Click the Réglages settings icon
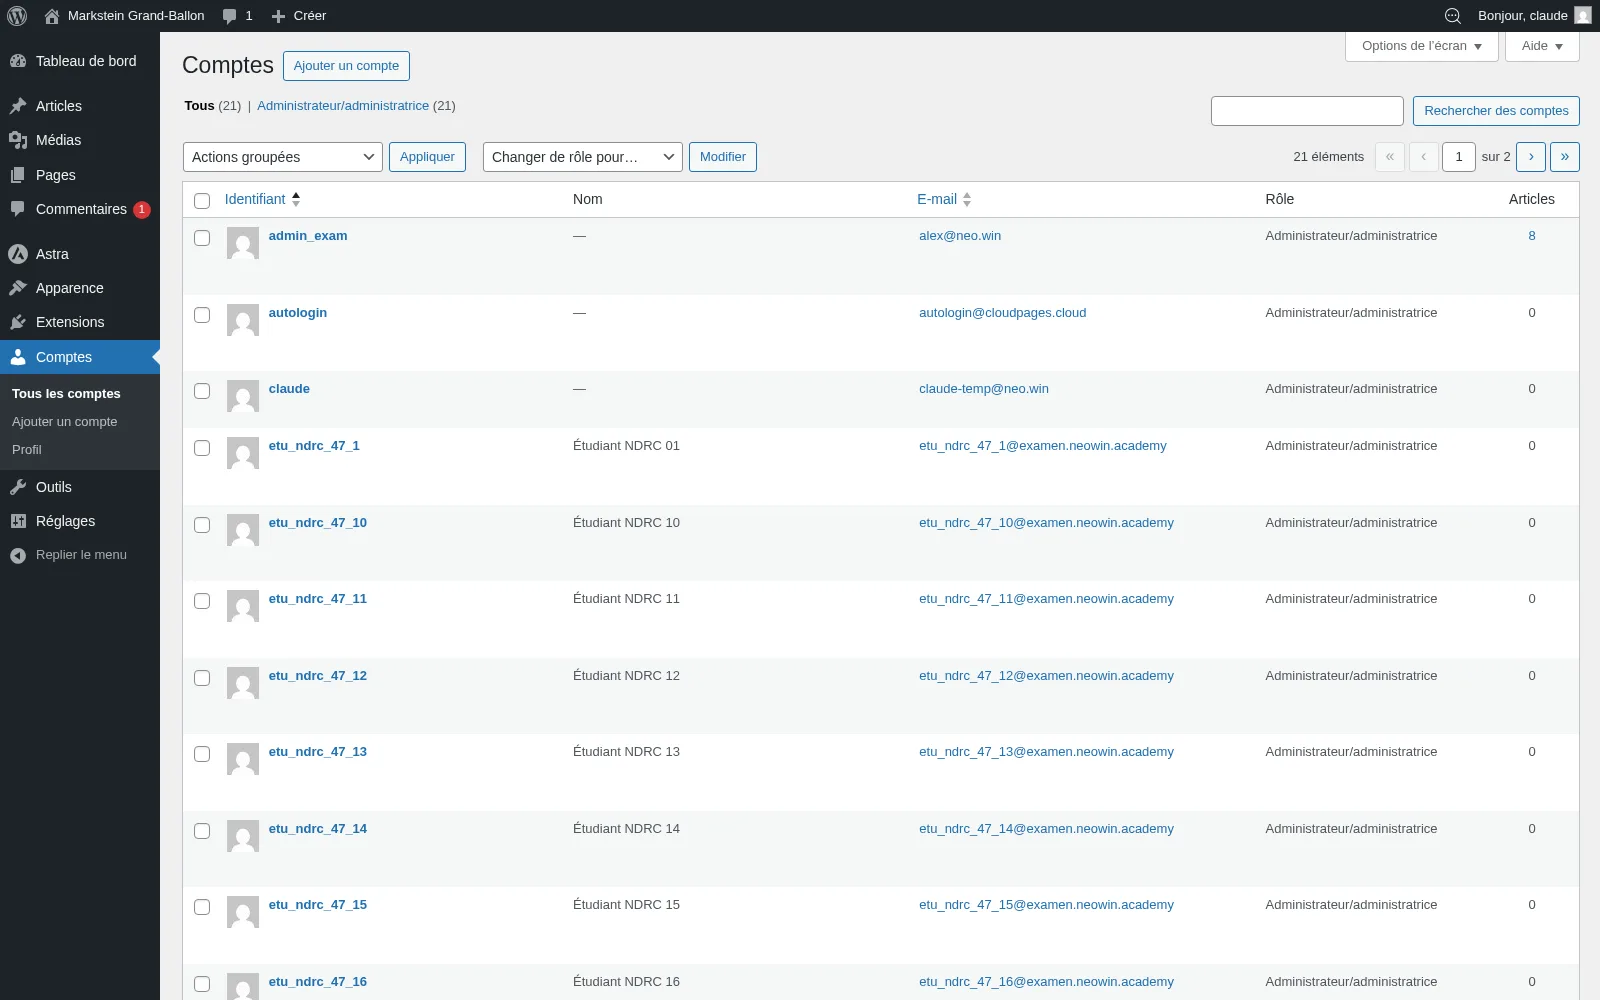The image size is (1600, 1000). pyautogui.click(x=18, y=521)
